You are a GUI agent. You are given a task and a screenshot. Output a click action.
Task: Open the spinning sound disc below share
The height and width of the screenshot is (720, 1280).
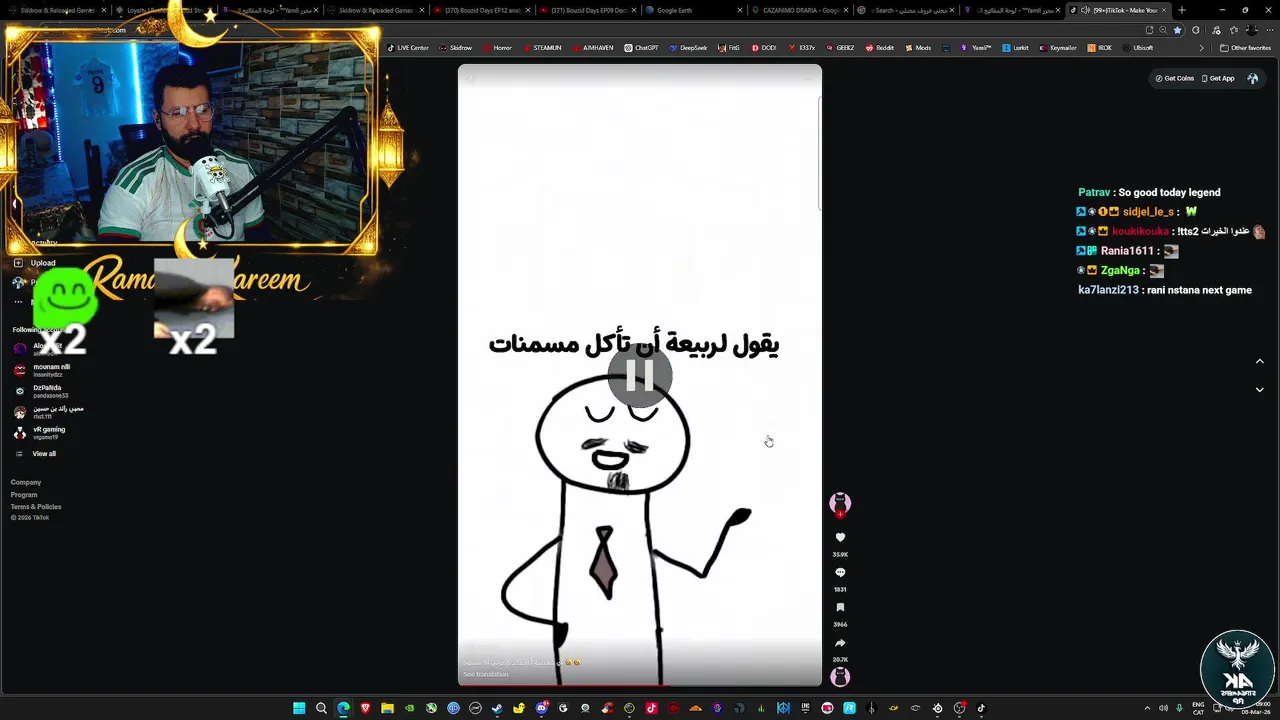(x=840, y=677)
